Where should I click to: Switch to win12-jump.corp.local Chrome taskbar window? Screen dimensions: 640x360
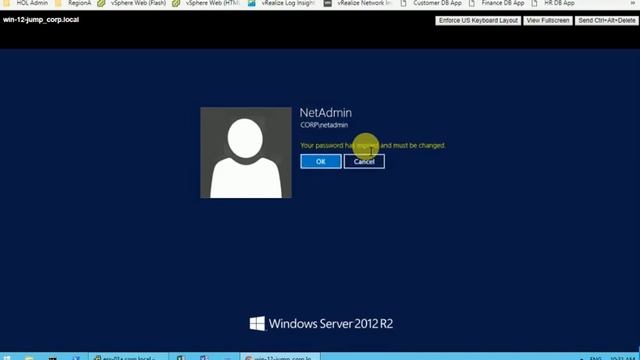280,357
